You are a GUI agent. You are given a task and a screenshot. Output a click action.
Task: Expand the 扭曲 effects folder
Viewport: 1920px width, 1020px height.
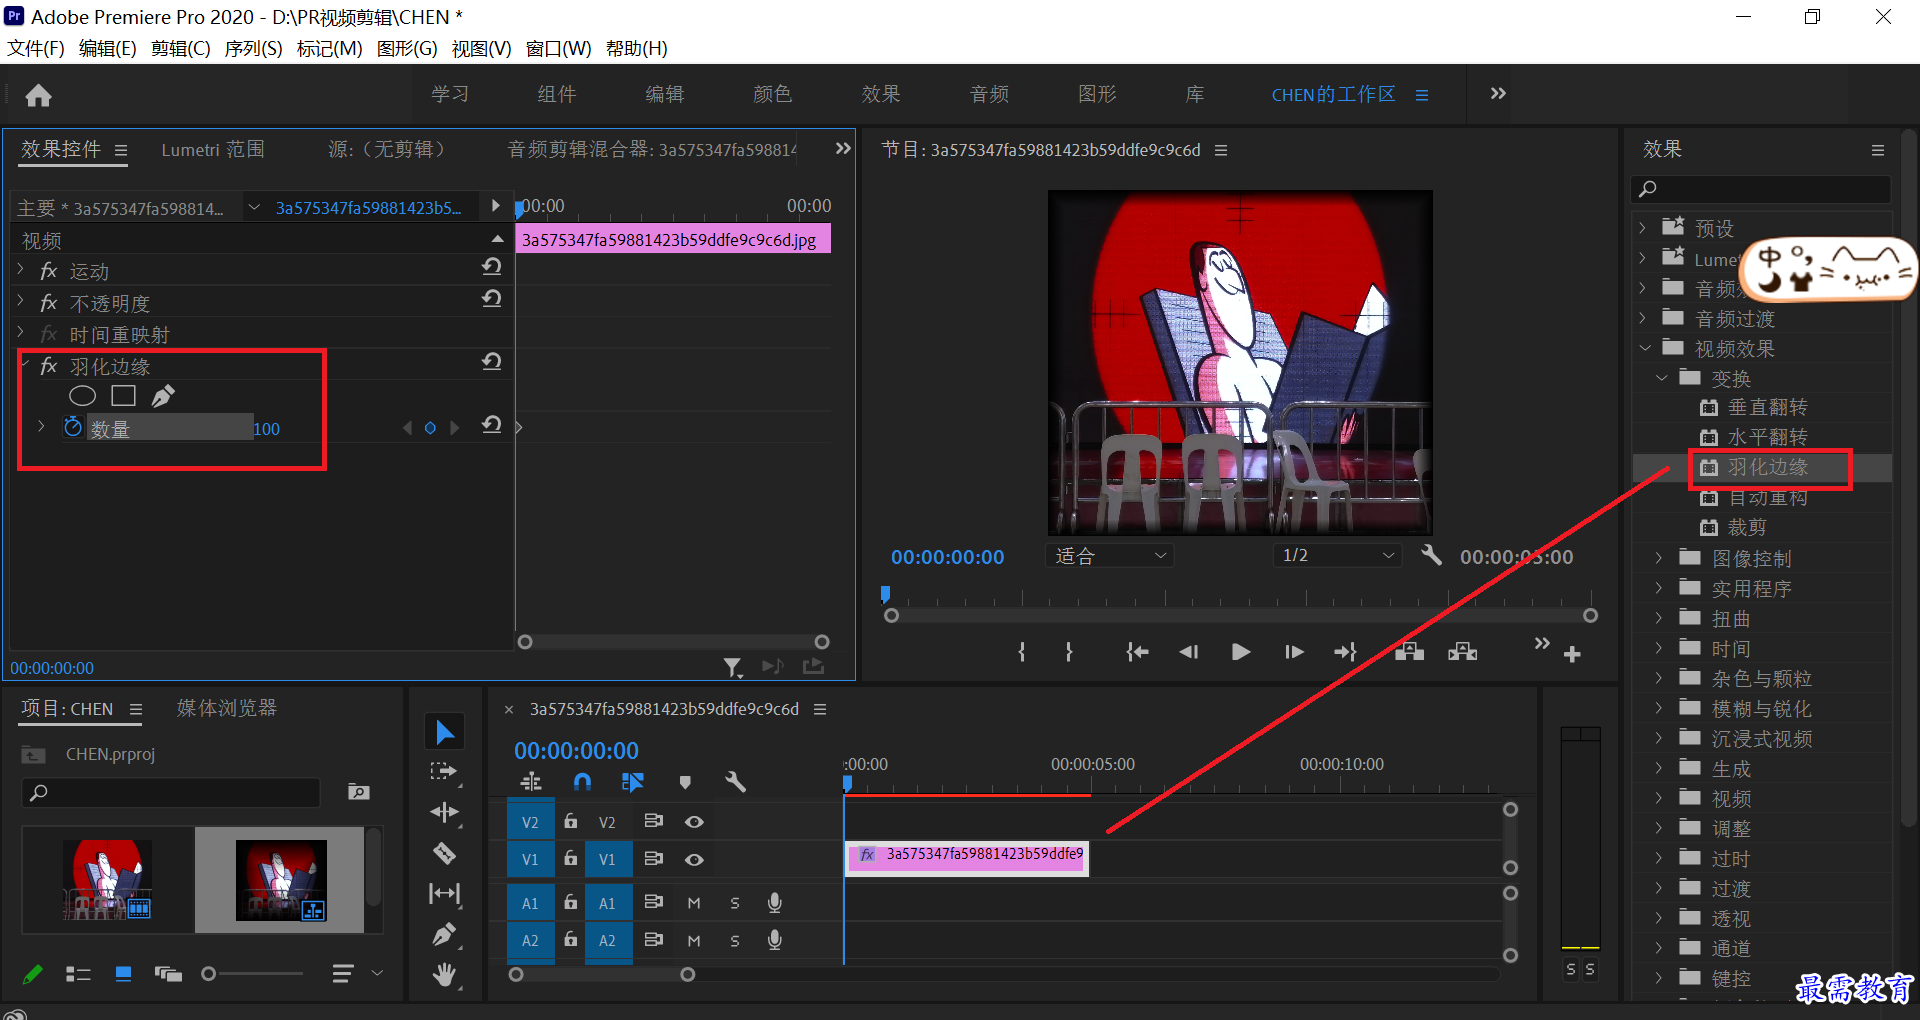[1659, 618]
